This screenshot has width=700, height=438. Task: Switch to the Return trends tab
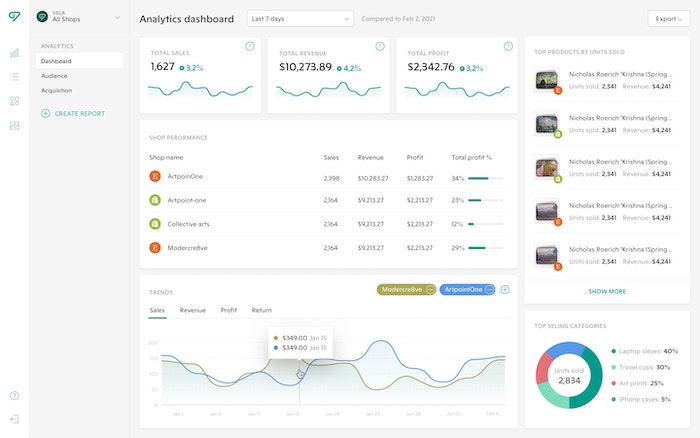262,310
